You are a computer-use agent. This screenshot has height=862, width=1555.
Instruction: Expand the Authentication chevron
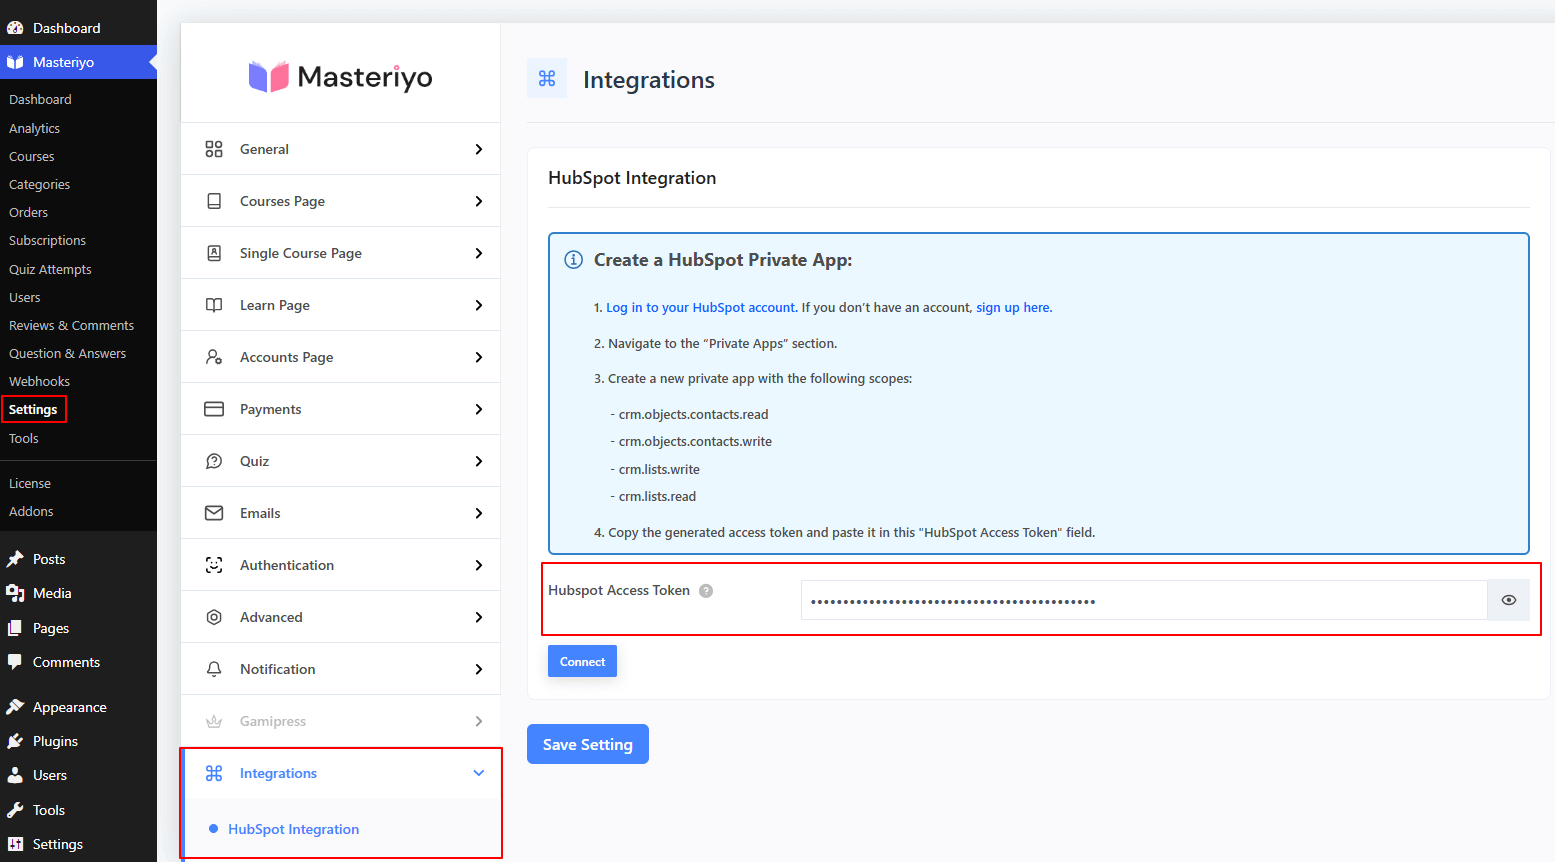[479, 565]
